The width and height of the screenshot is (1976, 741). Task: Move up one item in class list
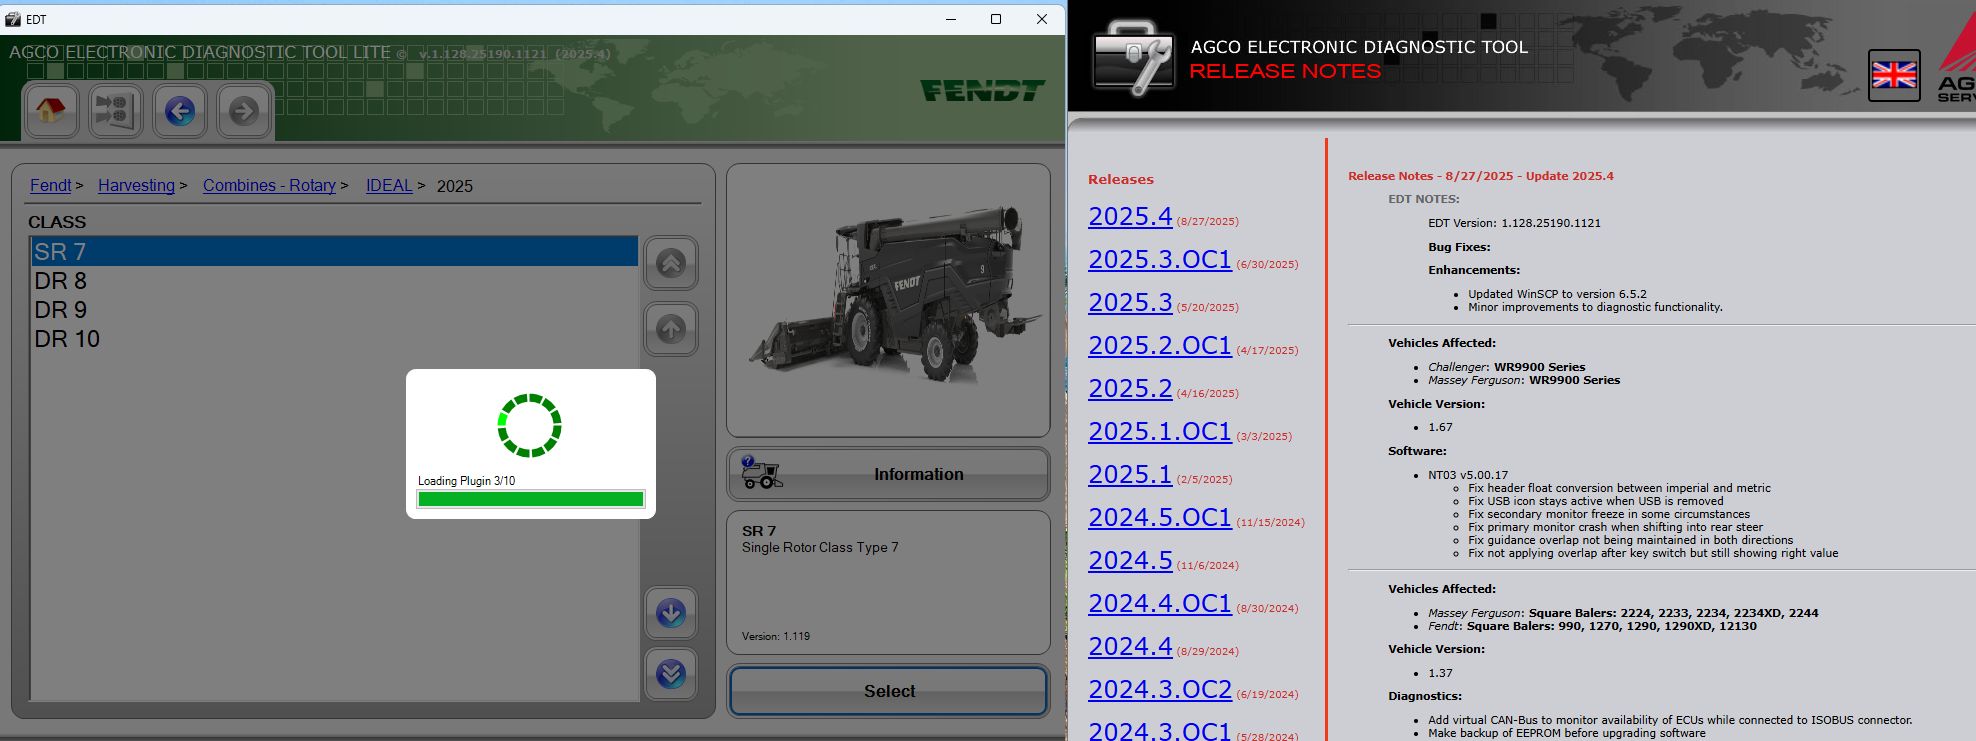[671, 328]
